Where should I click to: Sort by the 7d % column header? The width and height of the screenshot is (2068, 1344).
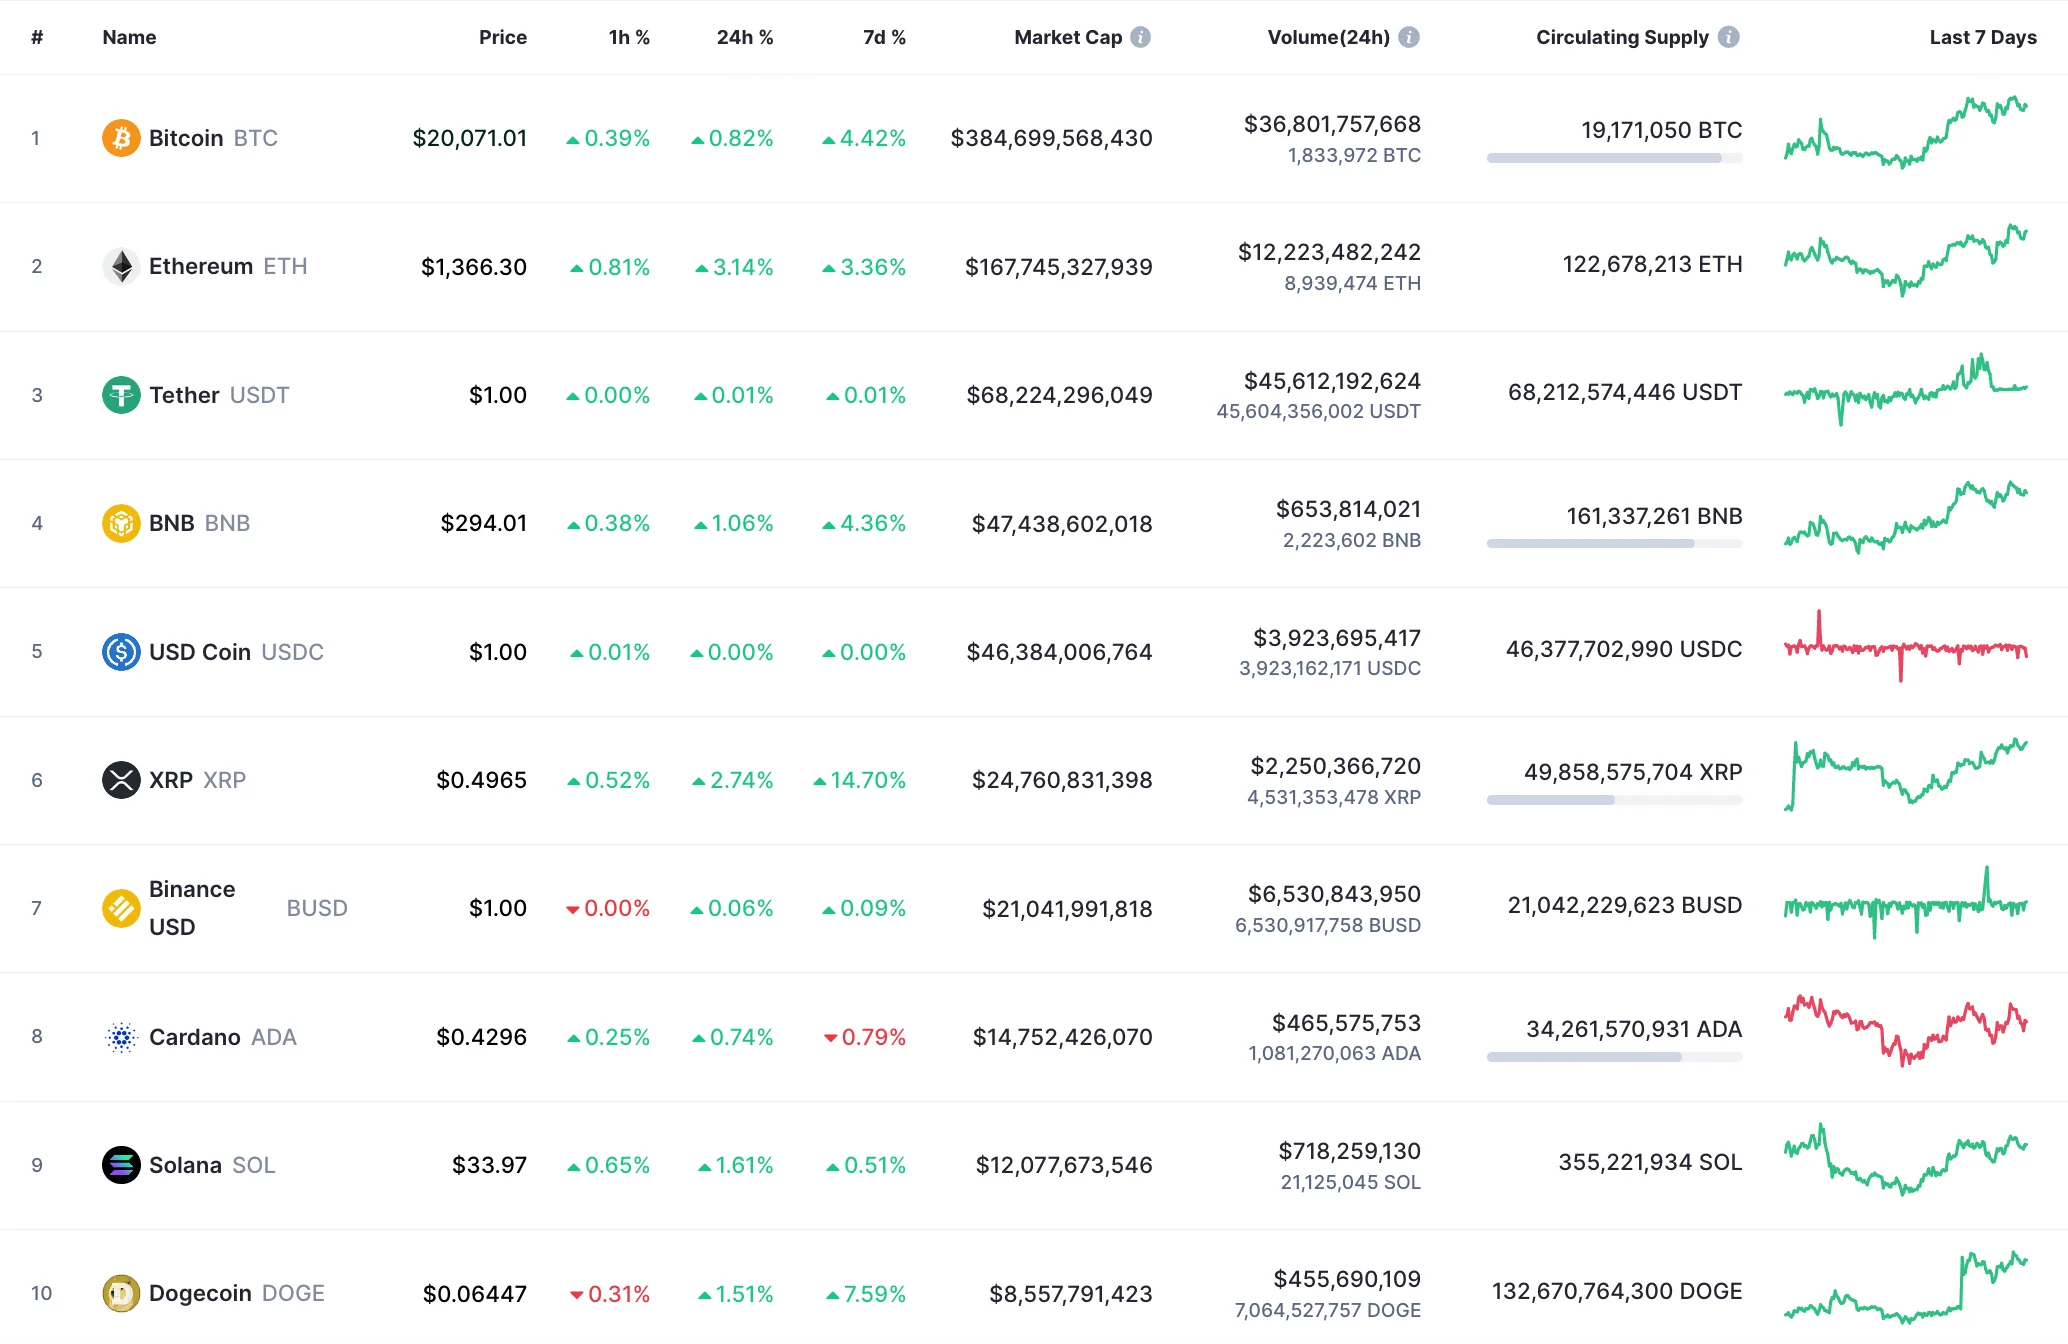point(883,36)
